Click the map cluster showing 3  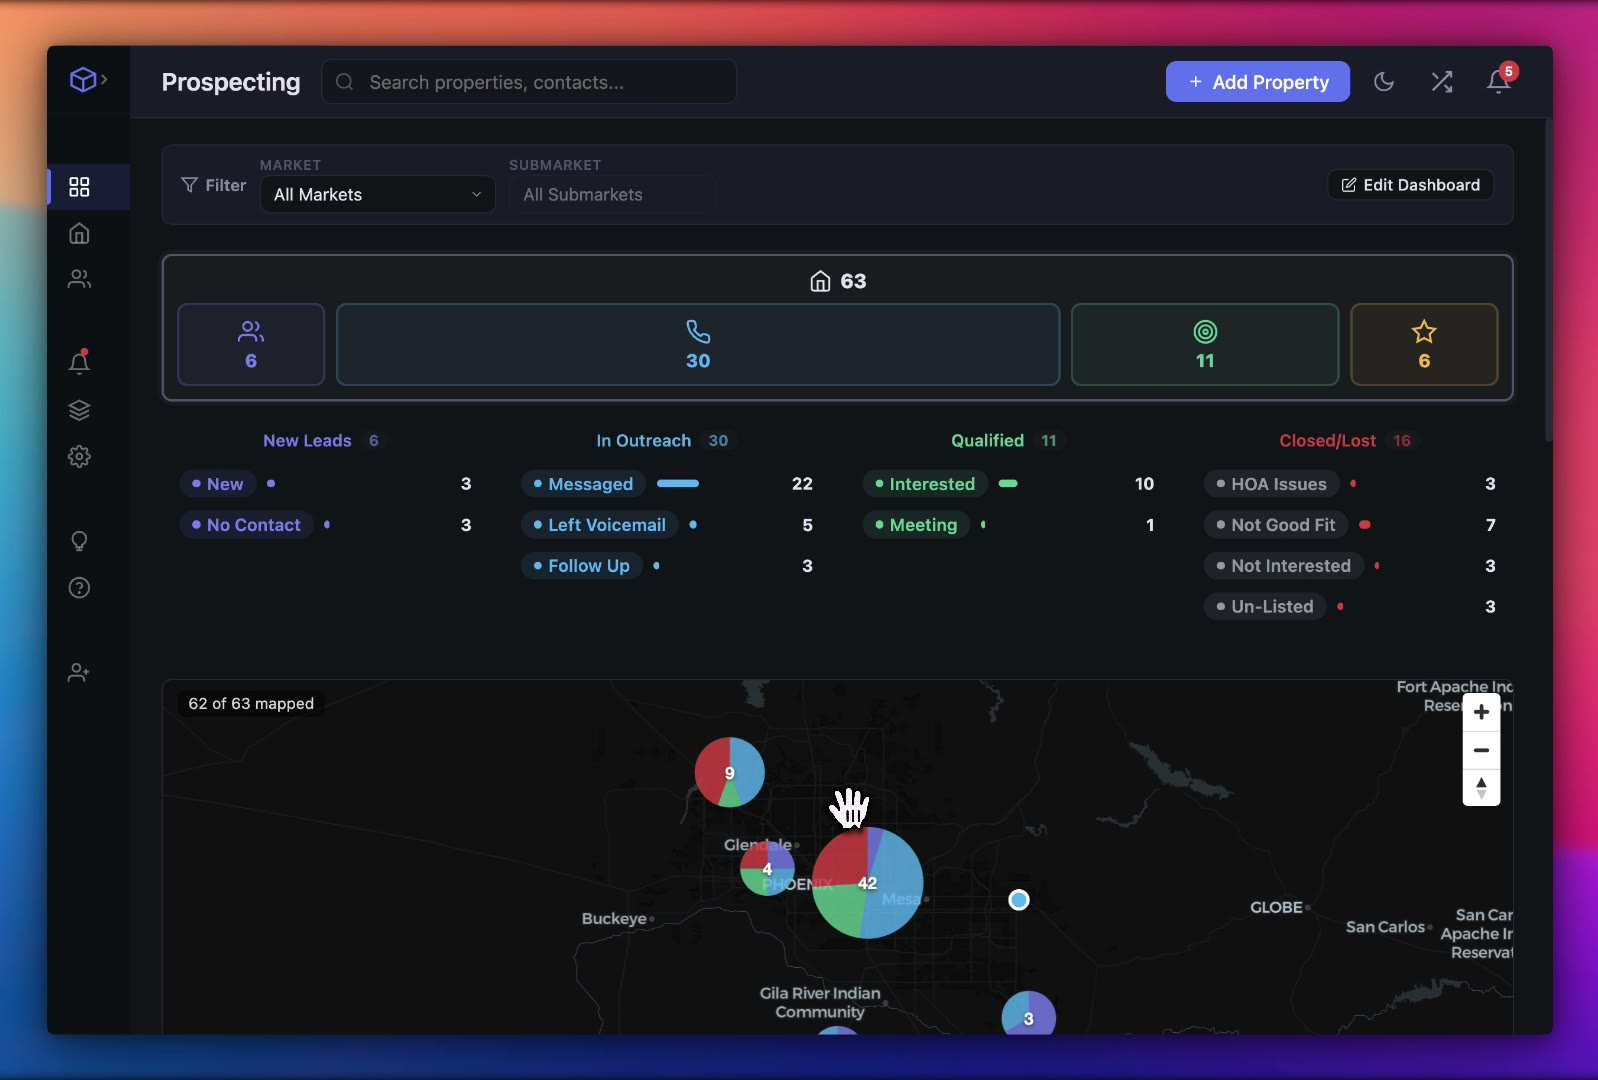click(x=1028, y=1014)
